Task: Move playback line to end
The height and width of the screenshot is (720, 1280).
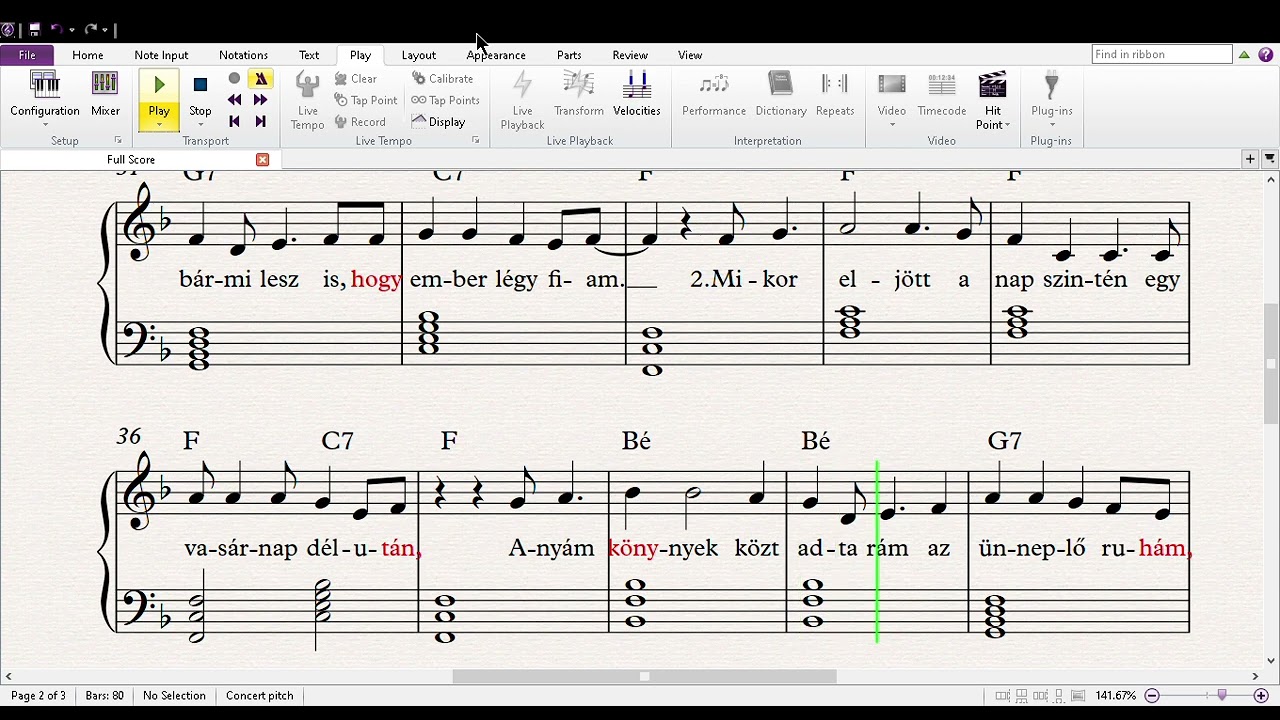Action: click(260, 121)
